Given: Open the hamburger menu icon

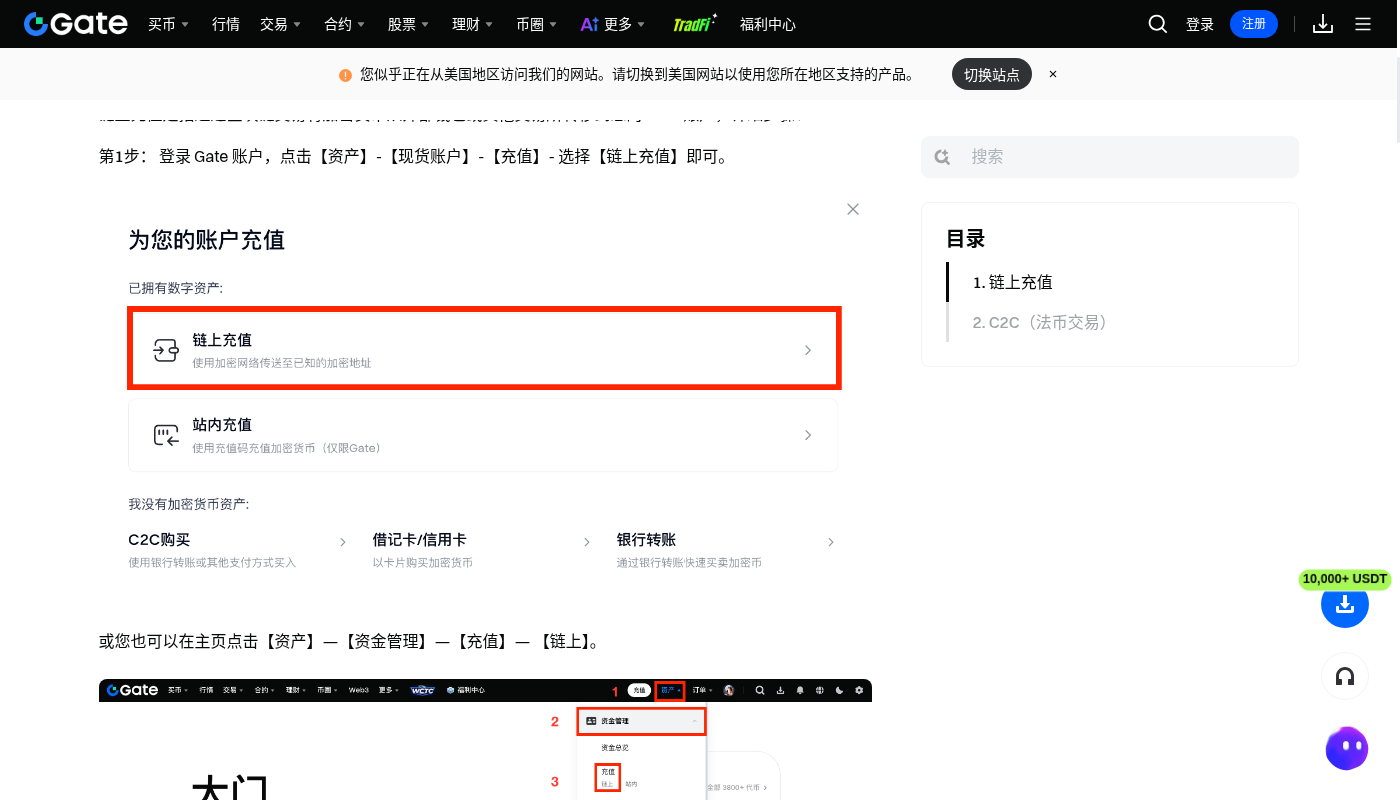Looking at the screenshot, I should tap(1363, 24).
